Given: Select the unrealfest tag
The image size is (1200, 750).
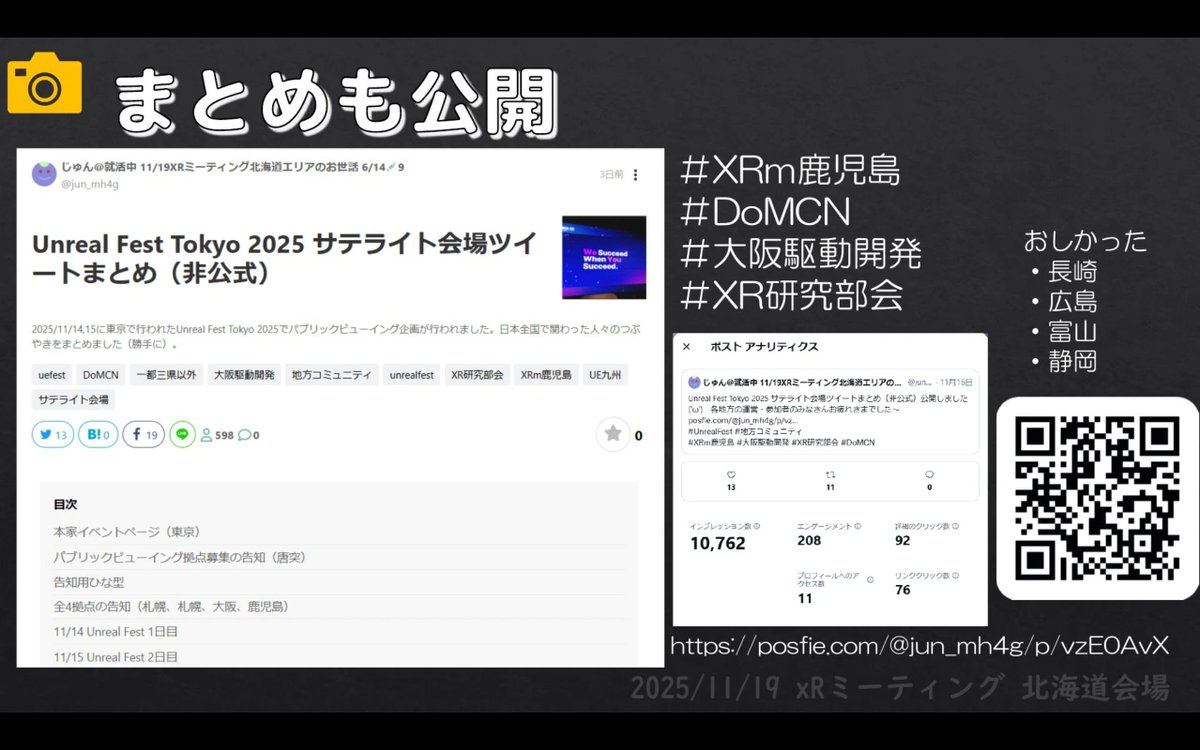Looking at the screenshot, I should [x=412, y=375].
